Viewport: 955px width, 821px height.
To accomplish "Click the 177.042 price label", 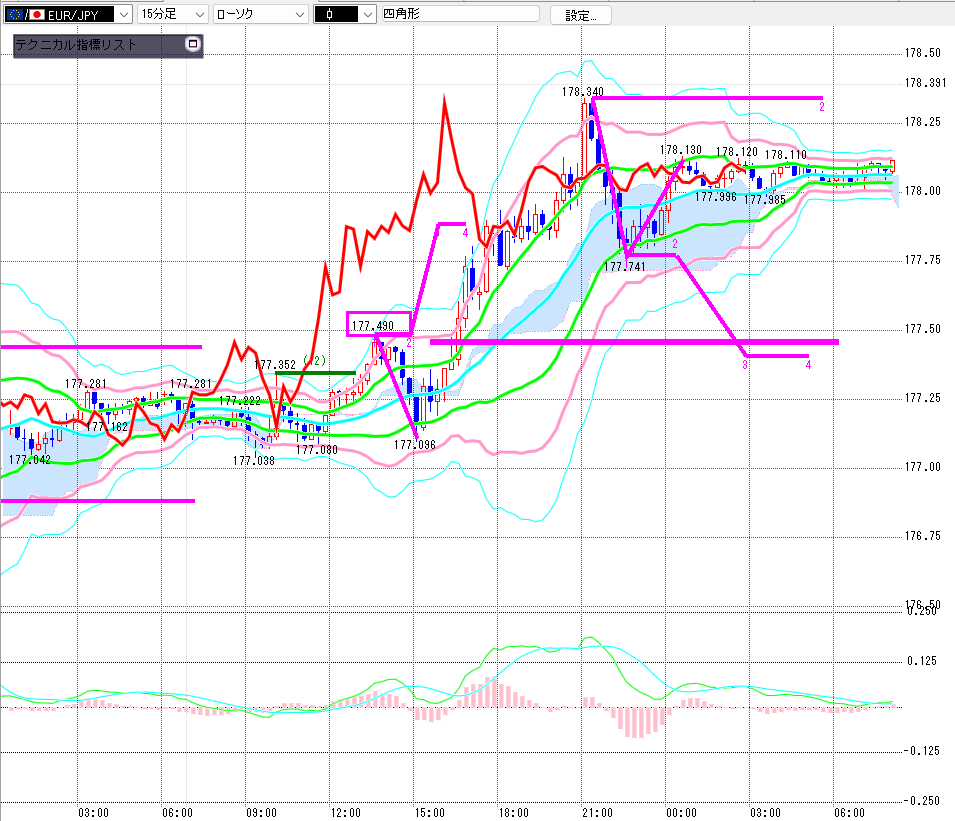I will [x=30, y=460].
